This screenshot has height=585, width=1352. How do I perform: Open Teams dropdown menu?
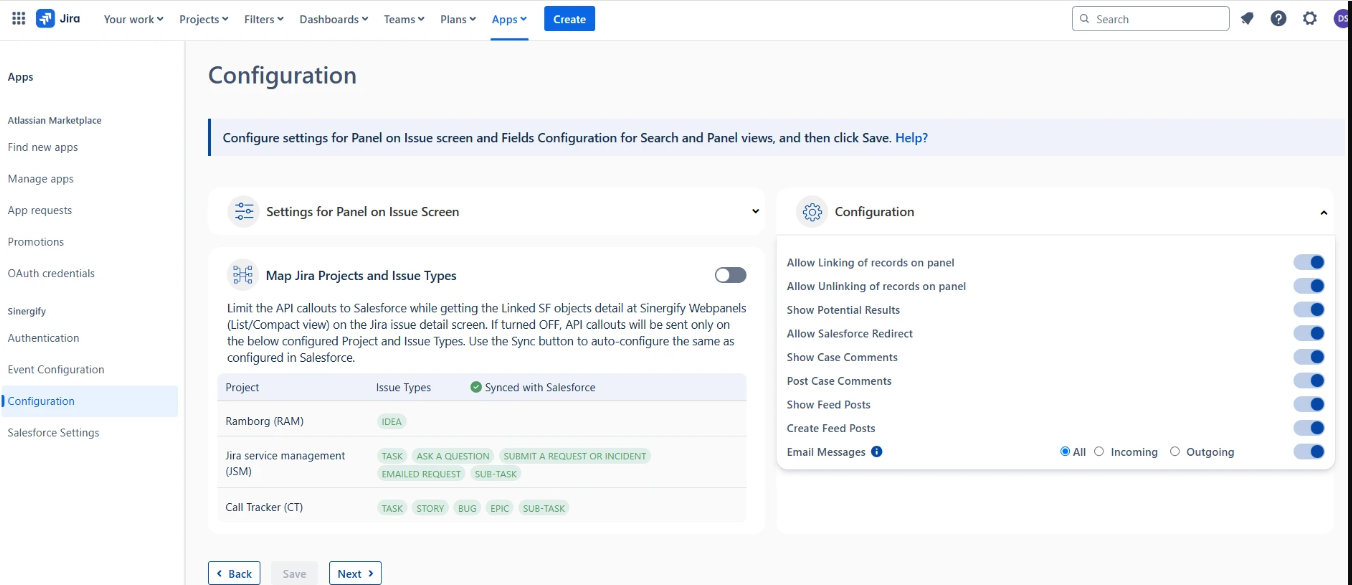(x=404, y=19)
